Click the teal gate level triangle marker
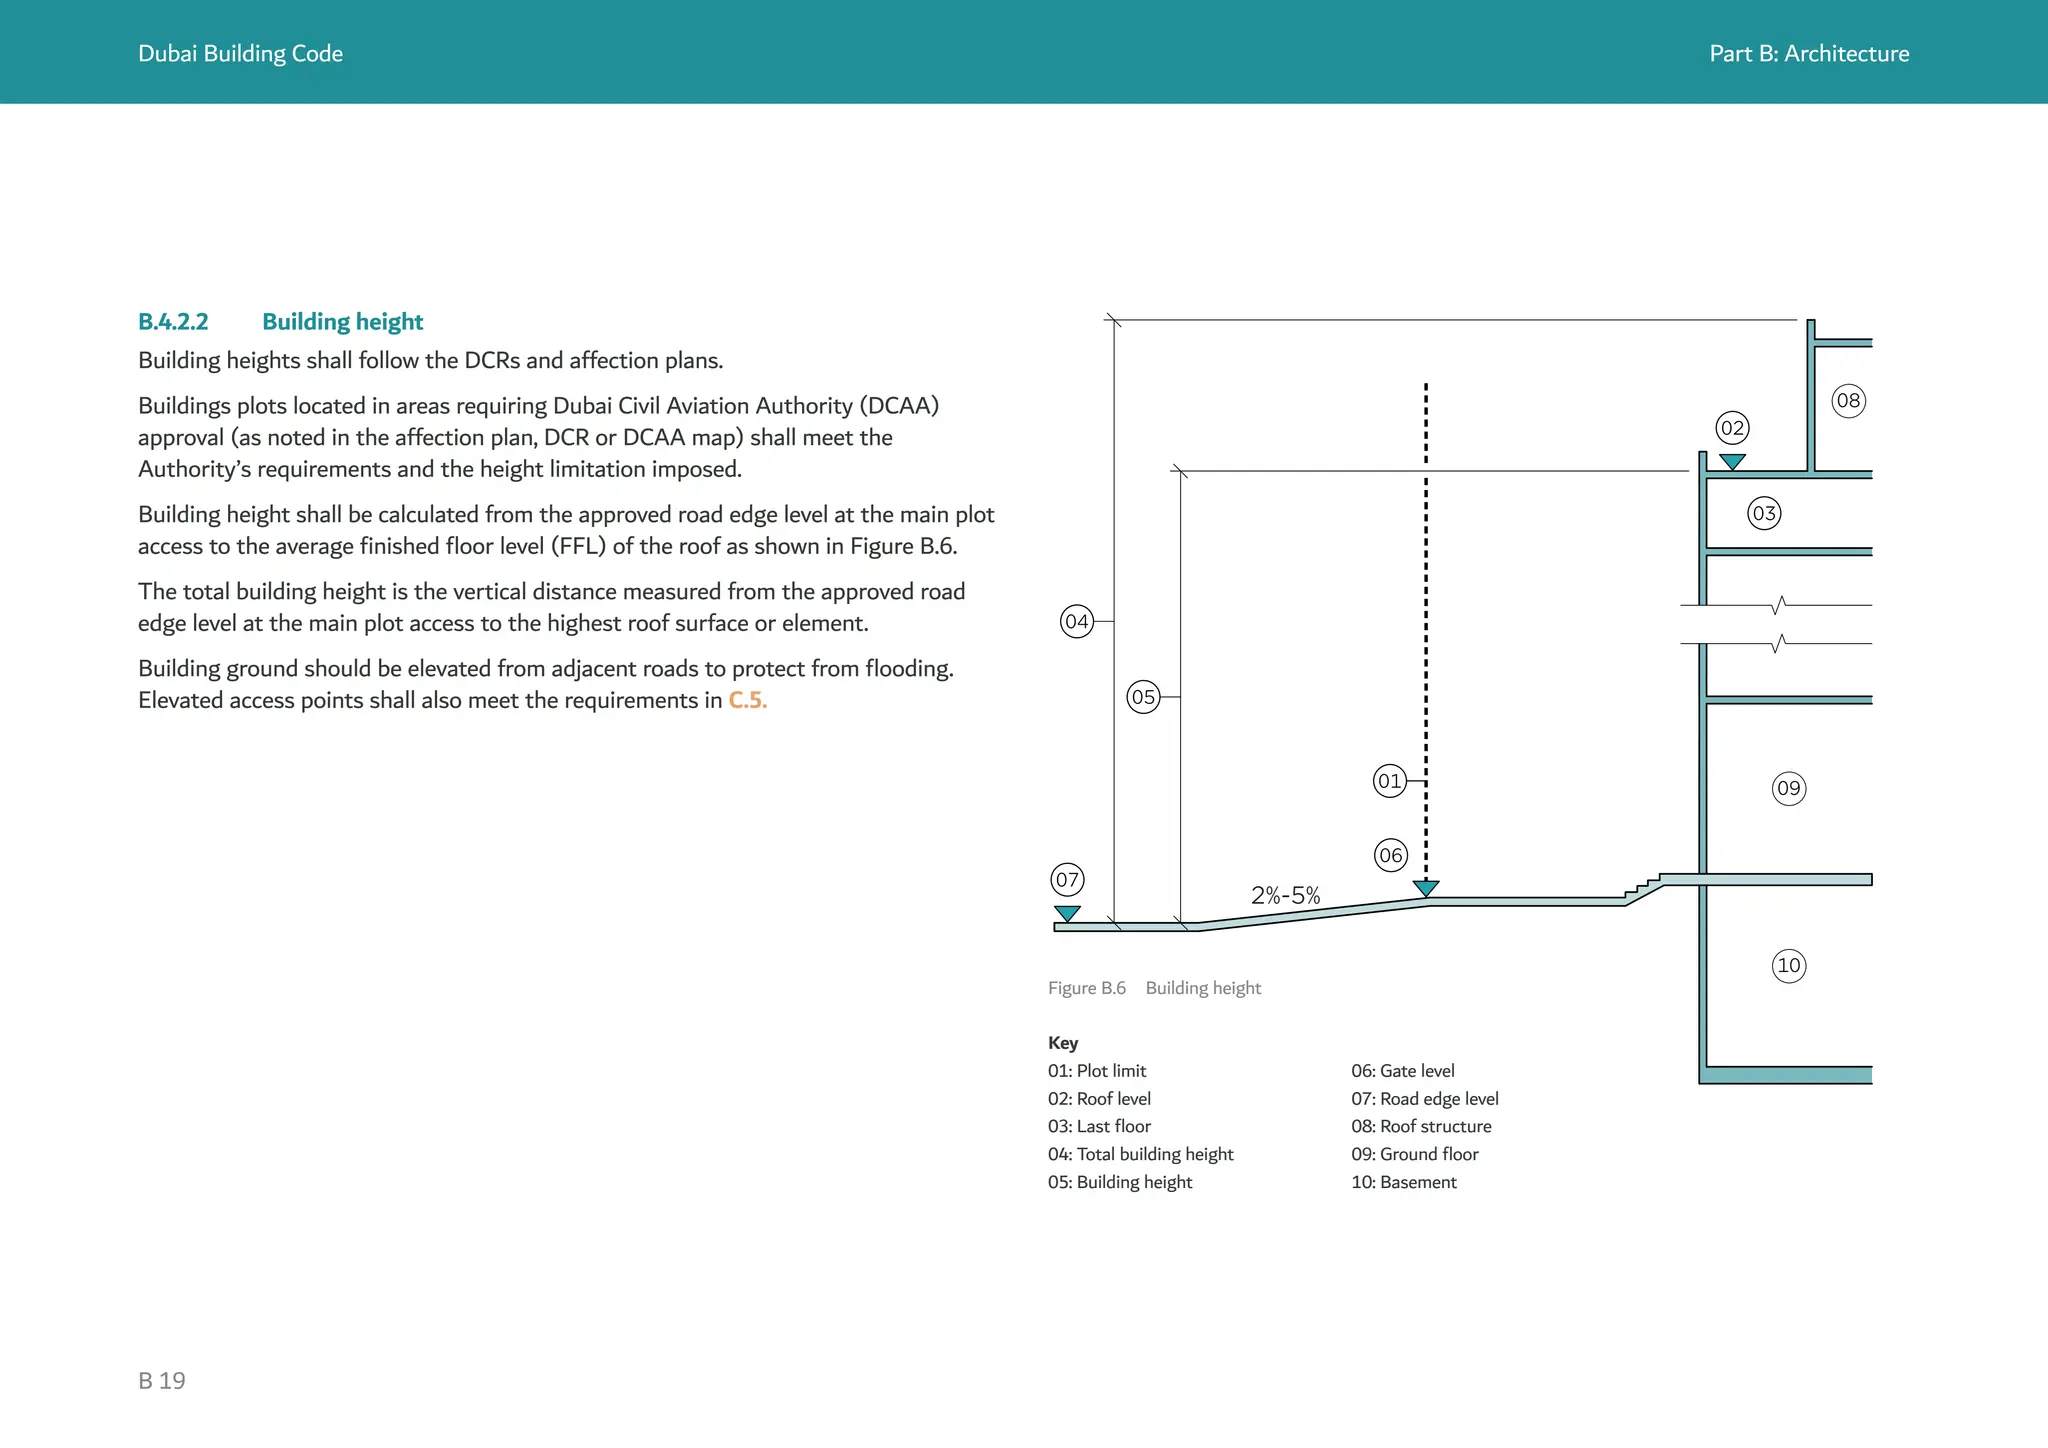 tap(1426, 888)
